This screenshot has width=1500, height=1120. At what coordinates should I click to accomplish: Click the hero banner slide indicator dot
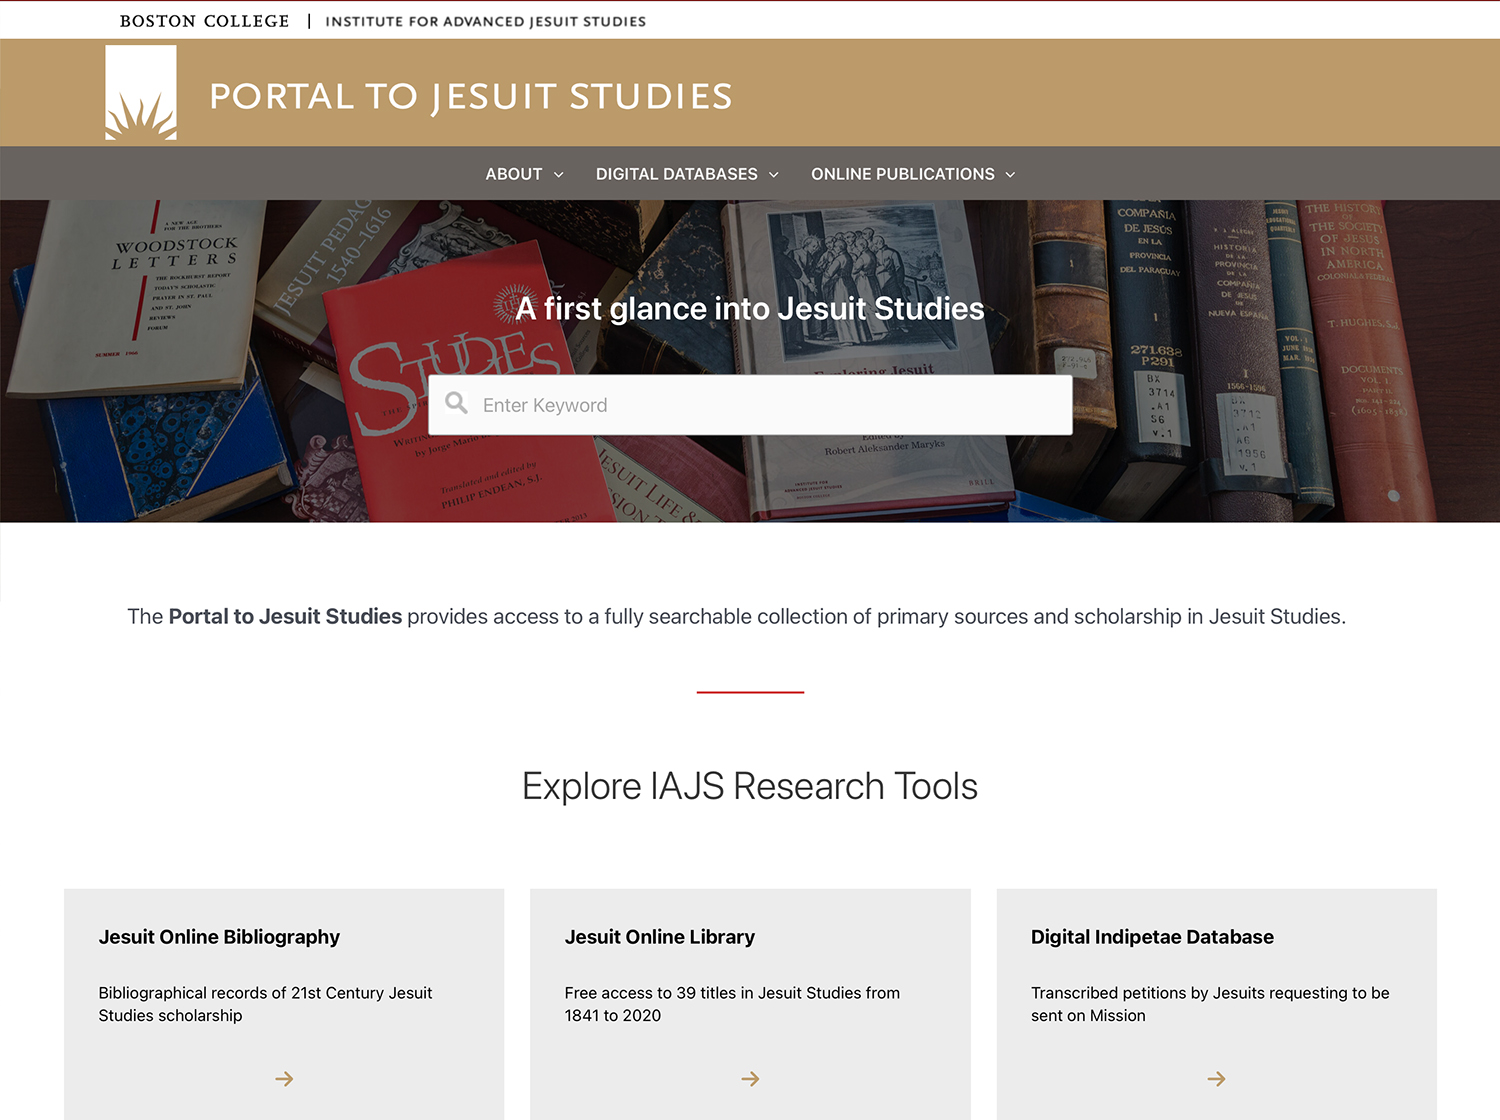click(1393, 496)
